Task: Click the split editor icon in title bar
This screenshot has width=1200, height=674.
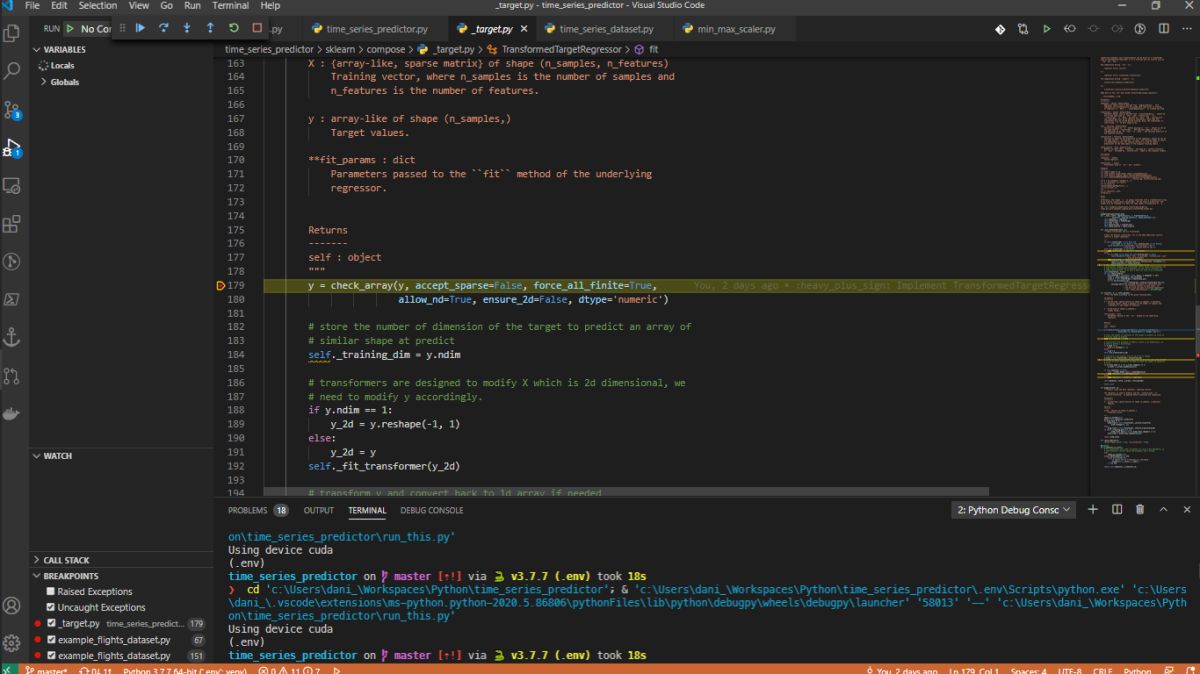Action: [x=1163, y=29]
